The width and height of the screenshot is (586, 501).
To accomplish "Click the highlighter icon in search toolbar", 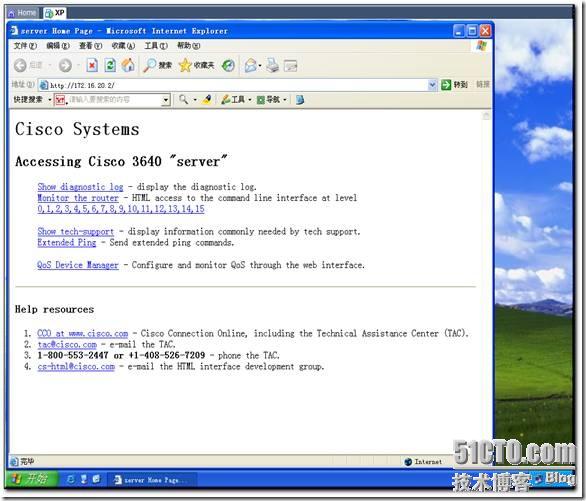I will point(207,99).
